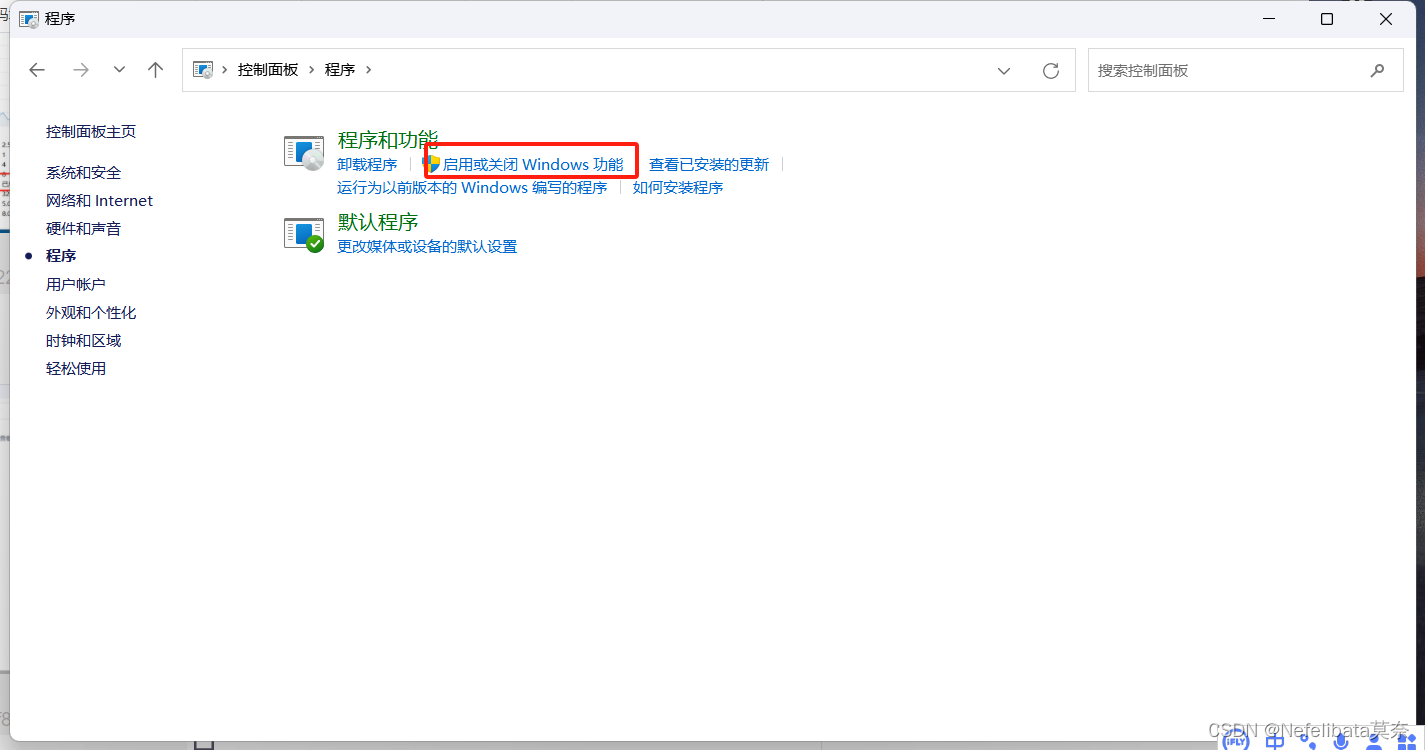Go up one level with the Up arrow
The height and width of the screenshot is (750, 1425).
click(155, 70)
